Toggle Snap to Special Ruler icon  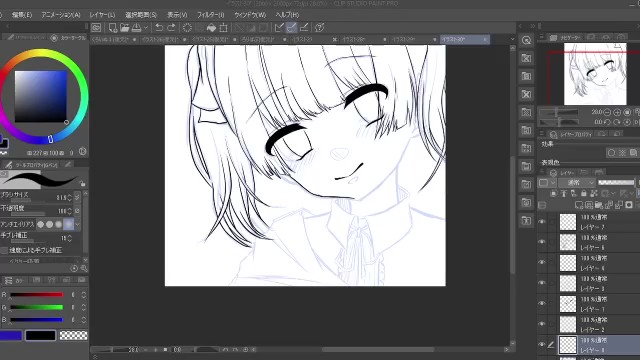[291, 28]
